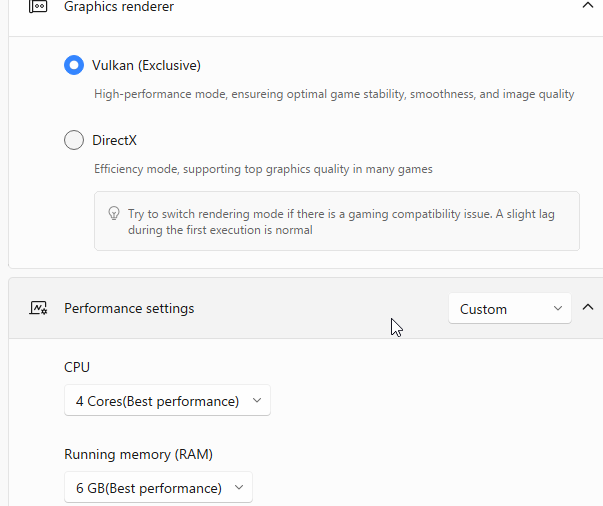Click the arrow inside the 4 Cores dropdown

point(256,401)
